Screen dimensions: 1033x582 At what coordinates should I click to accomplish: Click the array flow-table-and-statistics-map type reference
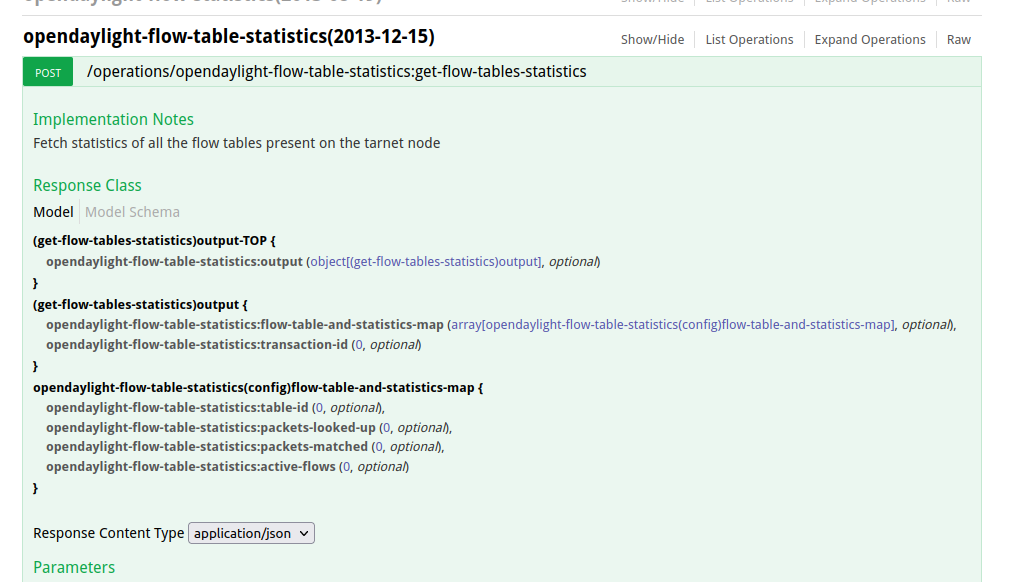[x=674, y=325]
